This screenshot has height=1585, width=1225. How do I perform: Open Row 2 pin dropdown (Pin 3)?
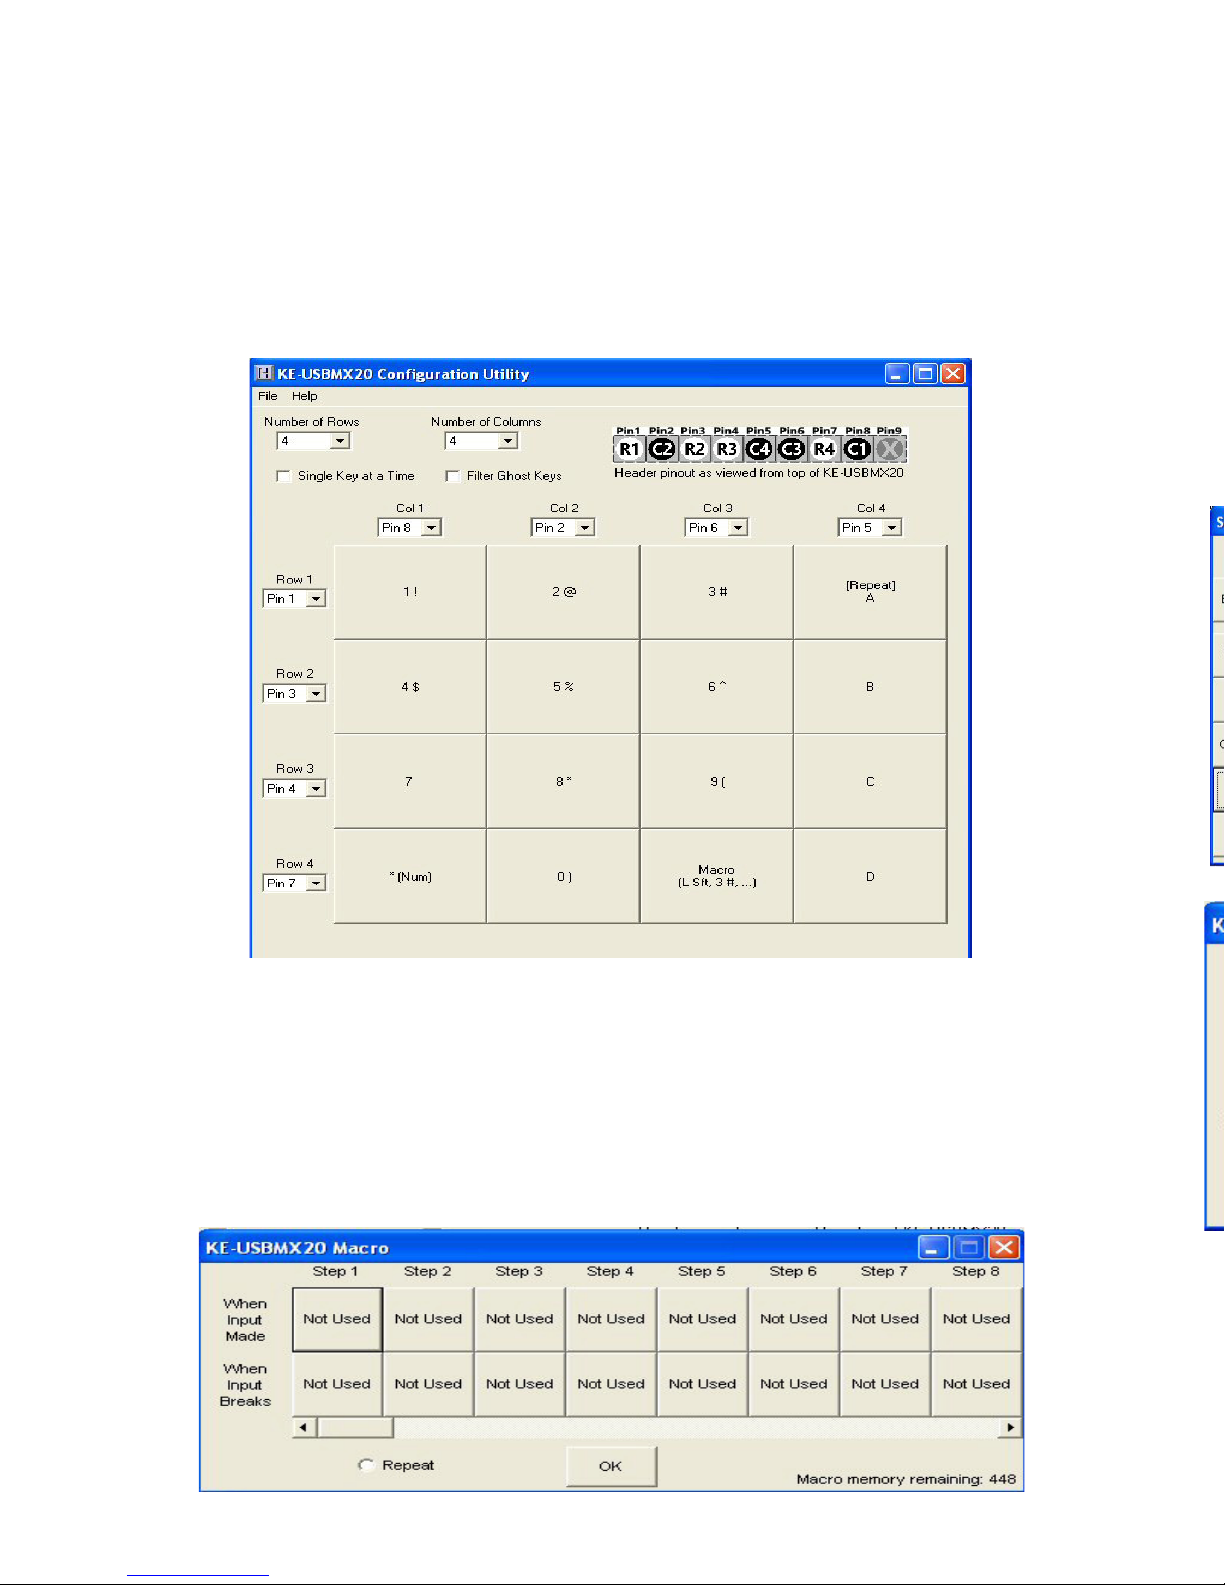click(316, 694)
